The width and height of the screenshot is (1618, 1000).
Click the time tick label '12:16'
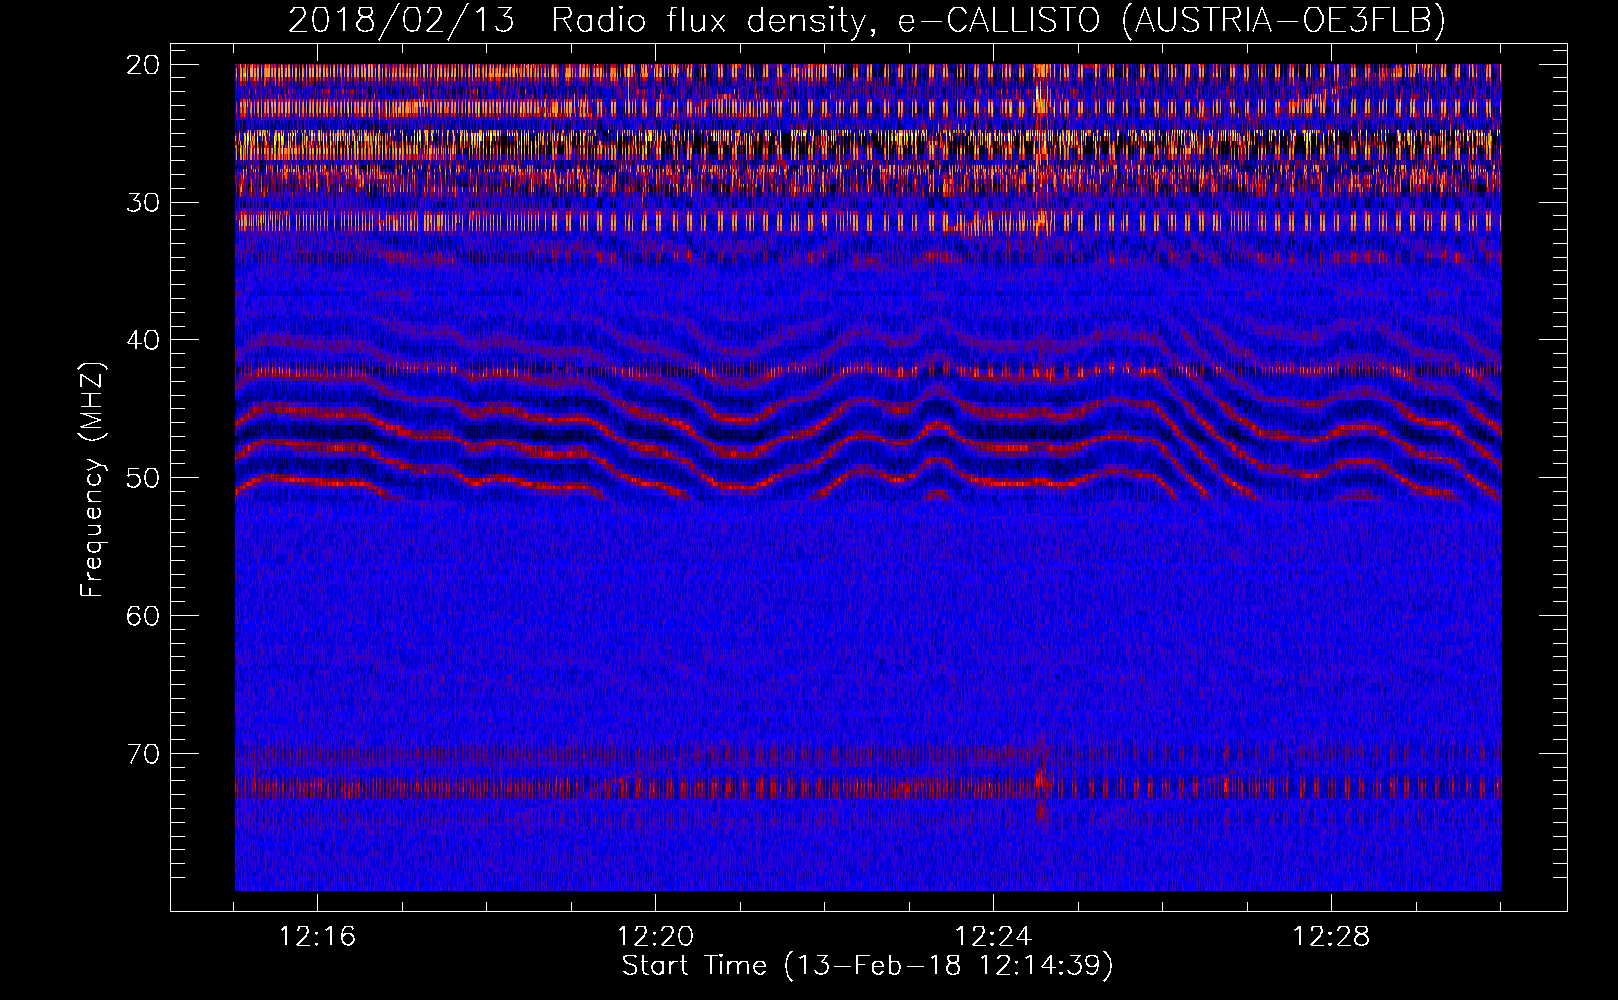[x=317, y=937]
